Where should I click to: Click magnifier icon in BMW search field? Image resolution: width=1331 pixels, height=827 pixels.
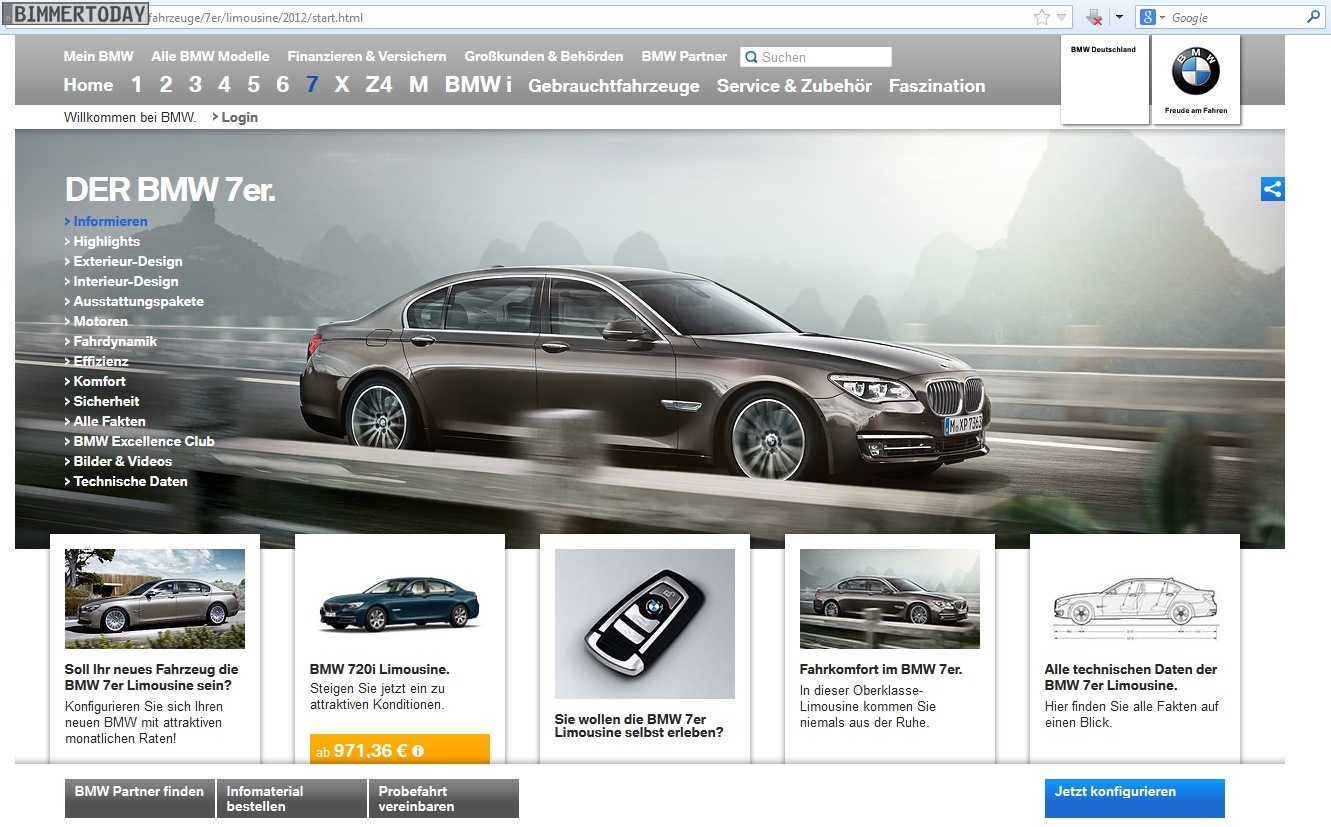coord(751,57)
